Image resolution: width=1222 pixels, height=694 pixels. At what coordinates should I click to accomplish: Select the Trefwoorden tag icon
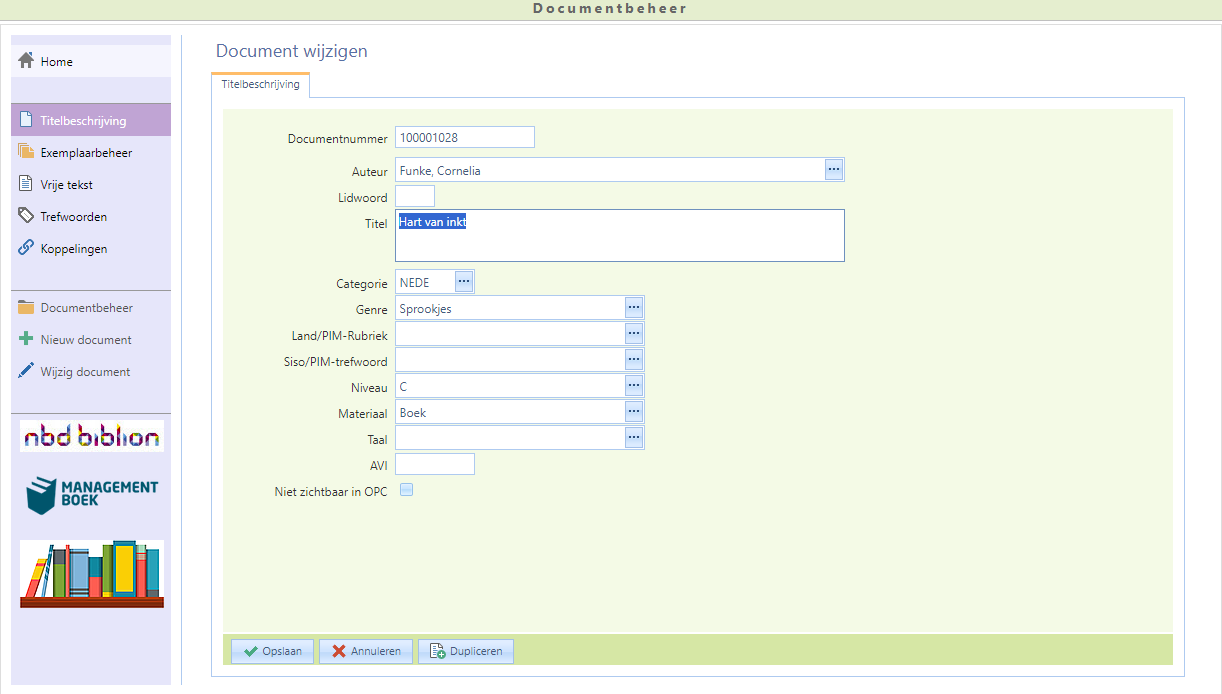[27, 216]
